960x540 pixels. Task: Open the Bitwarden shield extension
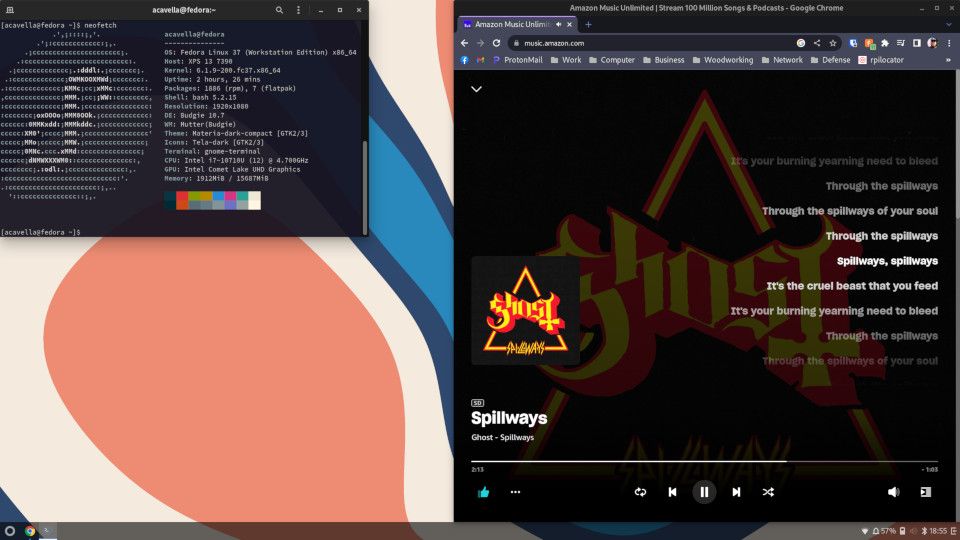coord(853,43)
